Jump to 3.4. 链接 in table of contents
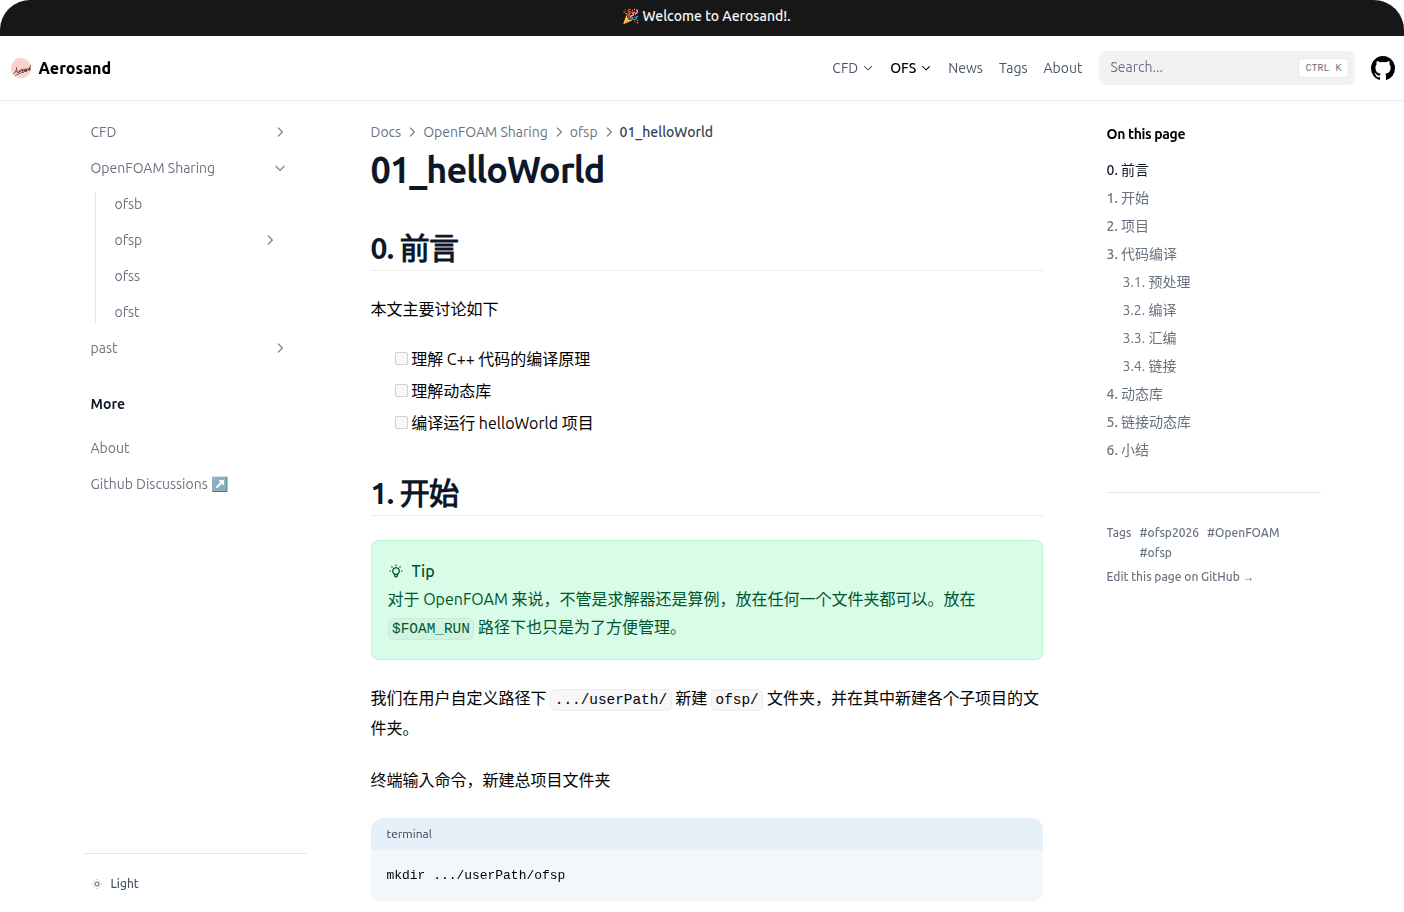Viewport: 1404px width, 912px height. tap(1149, 366)
